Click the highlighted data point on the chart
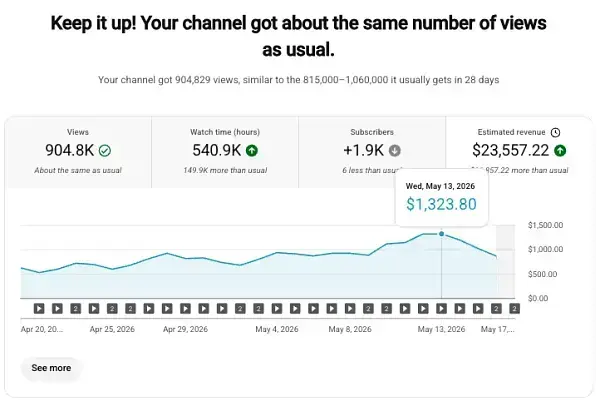 point(442,234)
